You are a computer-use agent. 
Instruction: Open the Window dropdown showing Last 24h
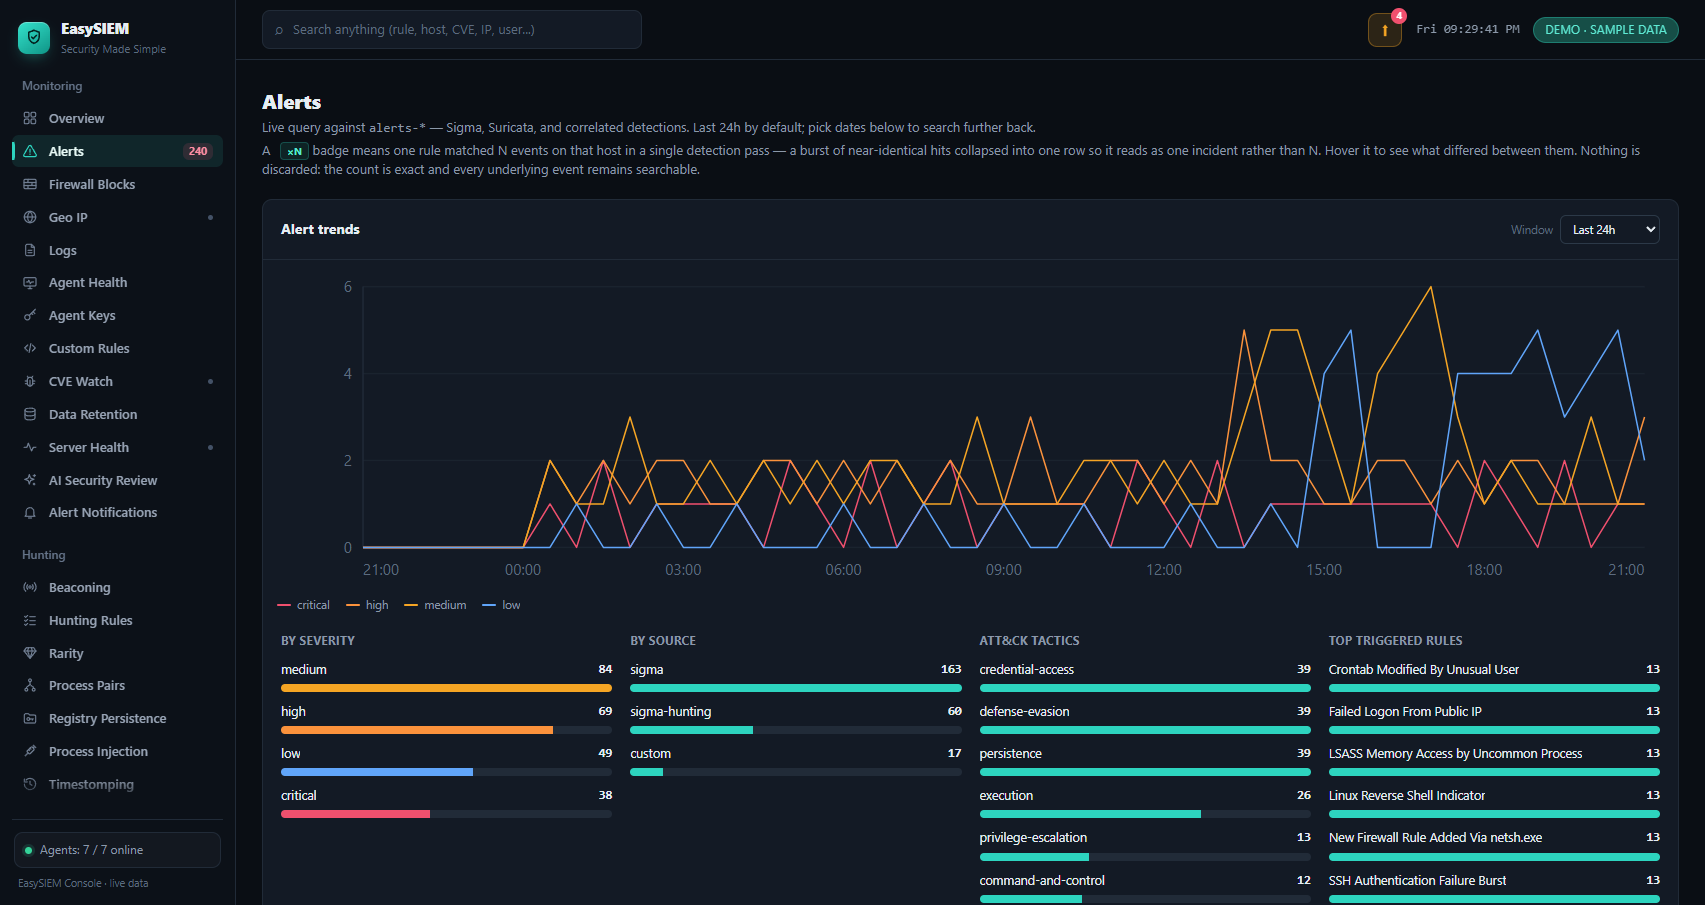click(x=1609, y=230)
